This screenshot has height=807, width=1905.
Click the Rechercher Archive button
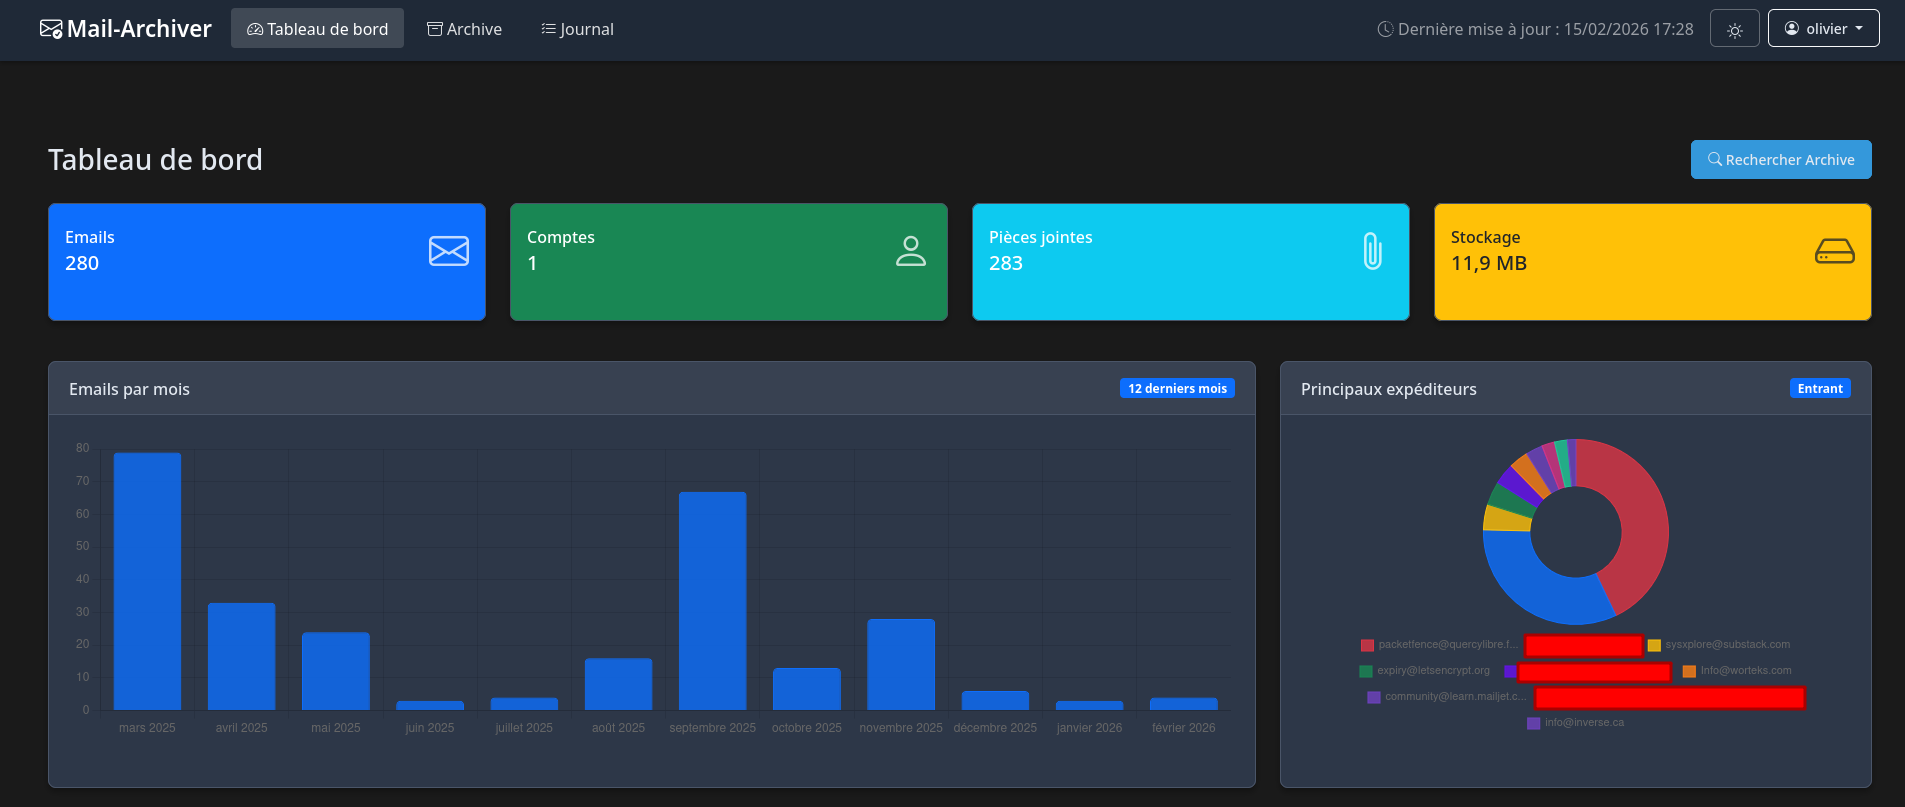point(1781,160)
